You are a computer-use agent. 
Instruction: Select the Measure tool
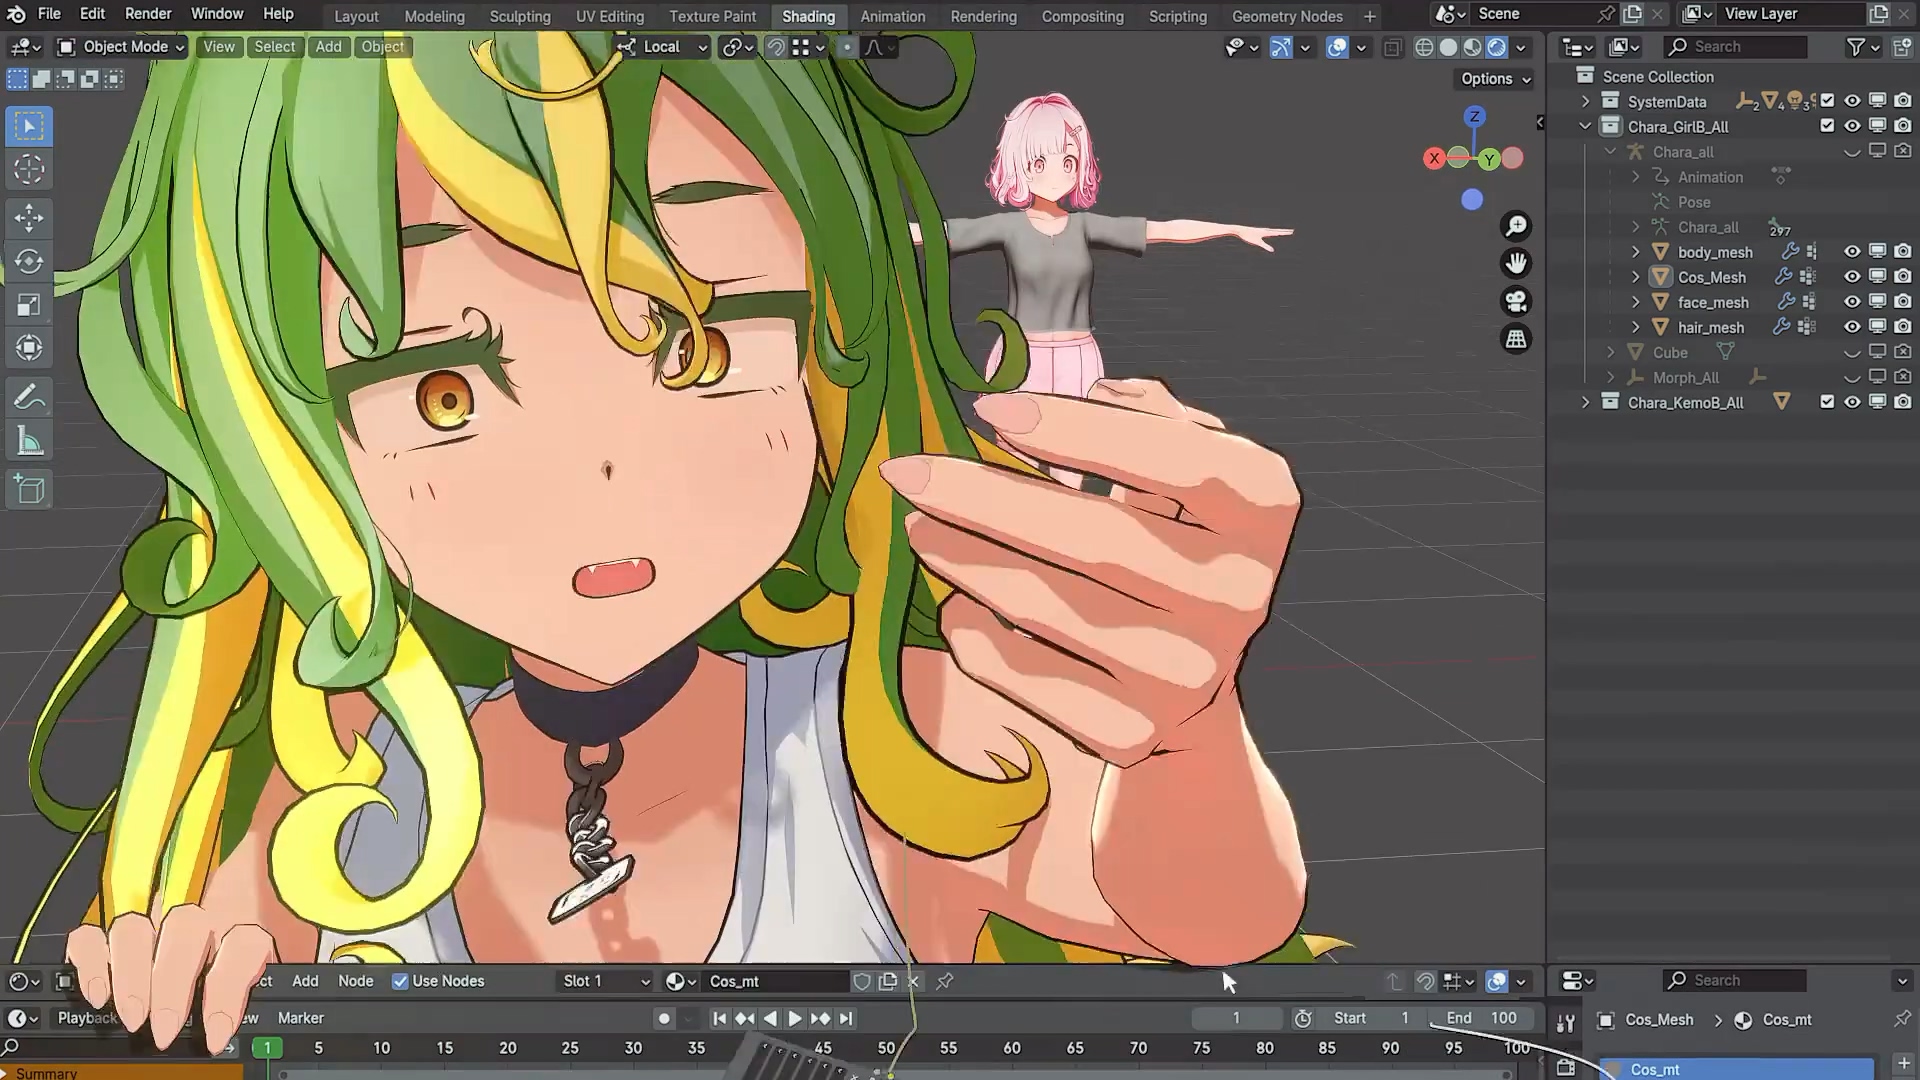pyautogui.click(x=28, y=440)
